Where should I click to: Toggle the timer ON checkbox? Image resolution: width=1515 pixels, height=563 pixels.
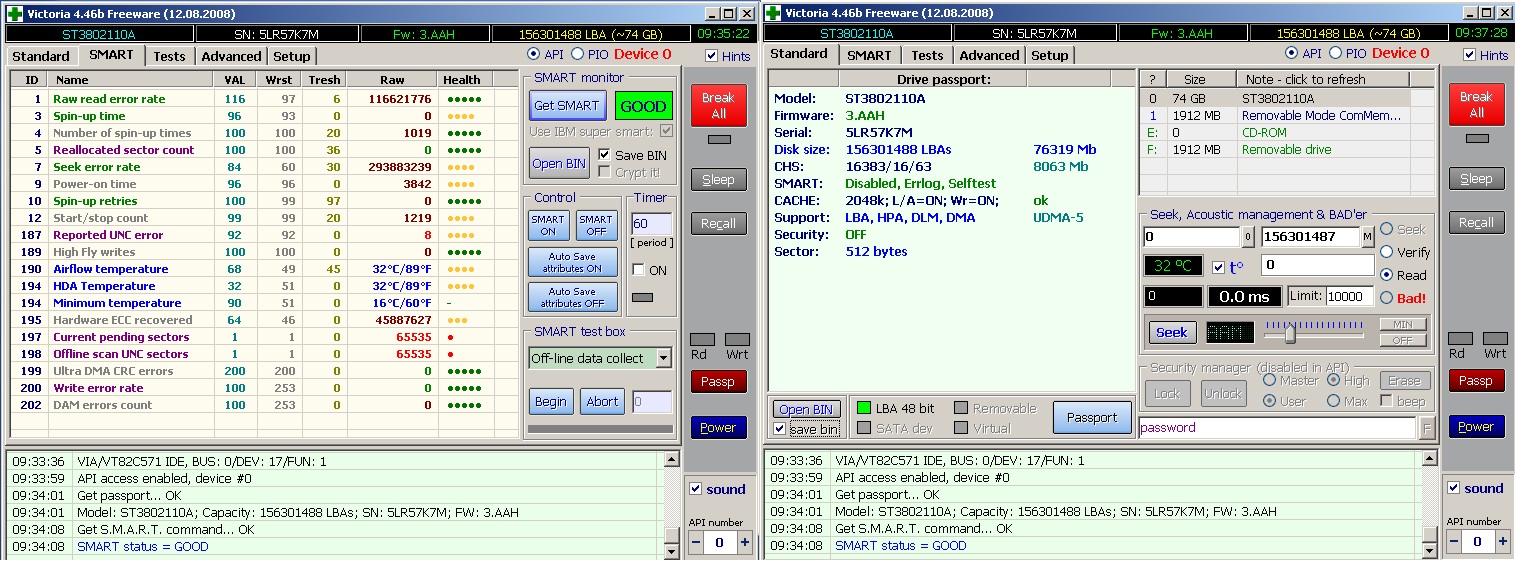point(639,270)
